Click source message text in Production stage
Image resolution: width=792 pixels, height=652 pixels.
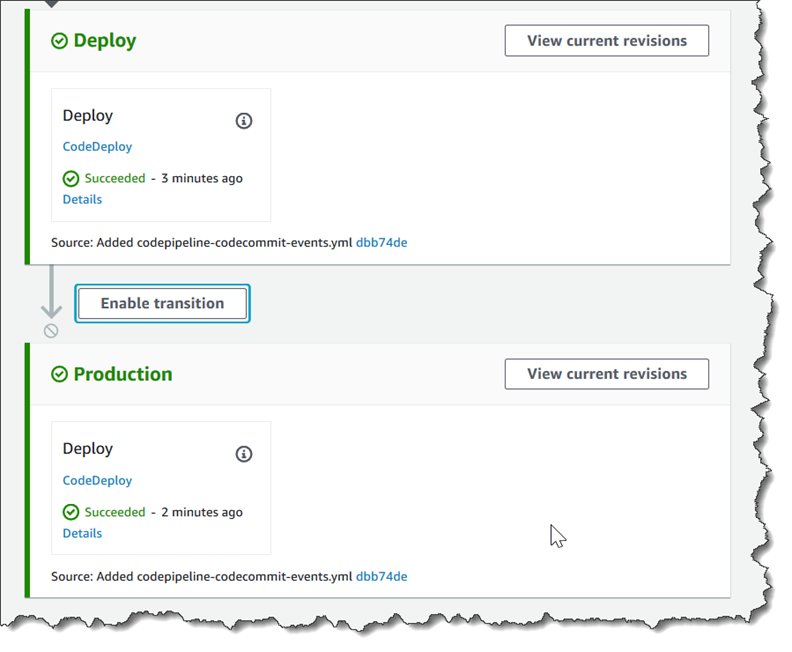[202, 577]
